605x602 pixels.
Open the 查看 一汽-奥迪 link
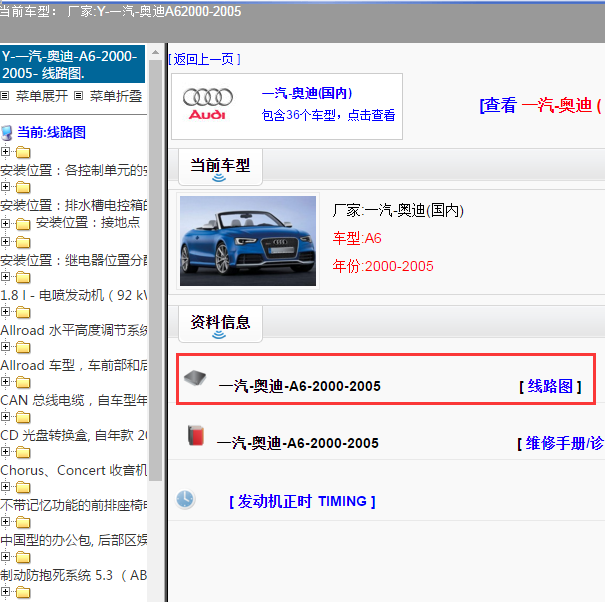[x=540, y=105]
